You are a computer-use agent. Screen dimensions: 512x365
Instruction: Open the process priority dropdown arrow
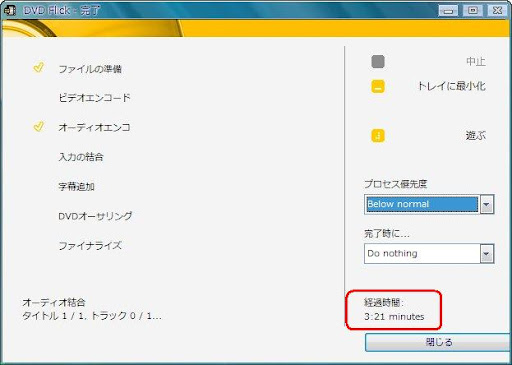pyautogui.click(x=487, y=204)
